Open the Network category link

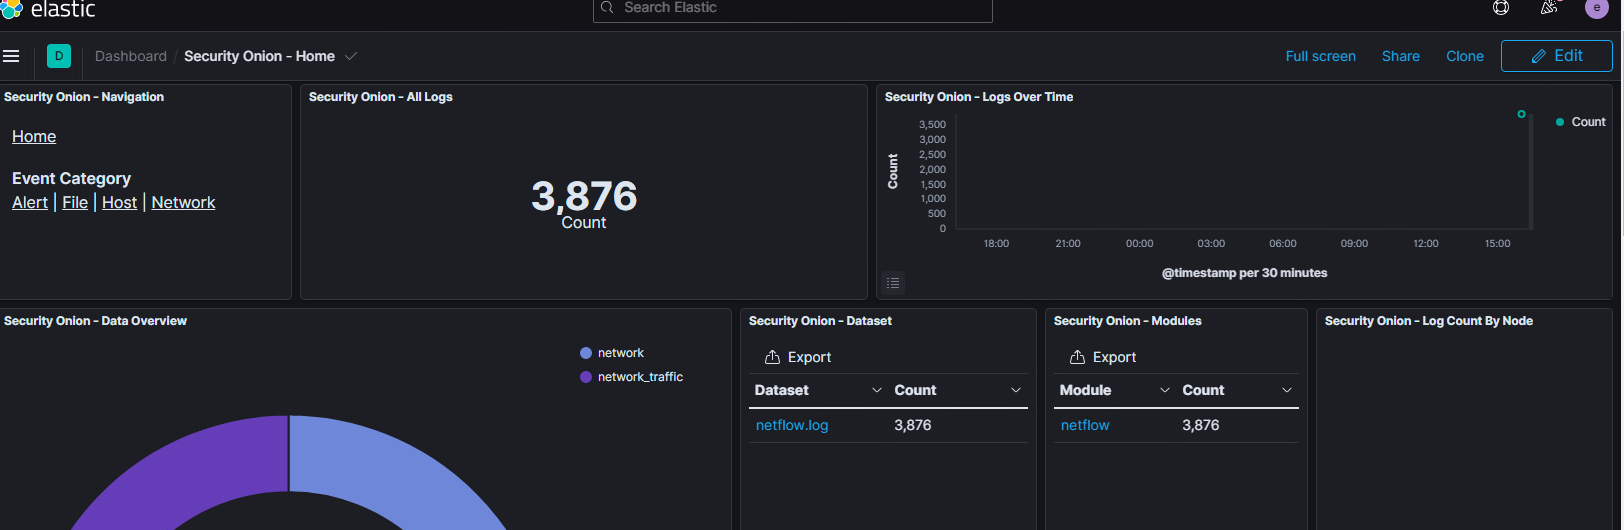183,202
